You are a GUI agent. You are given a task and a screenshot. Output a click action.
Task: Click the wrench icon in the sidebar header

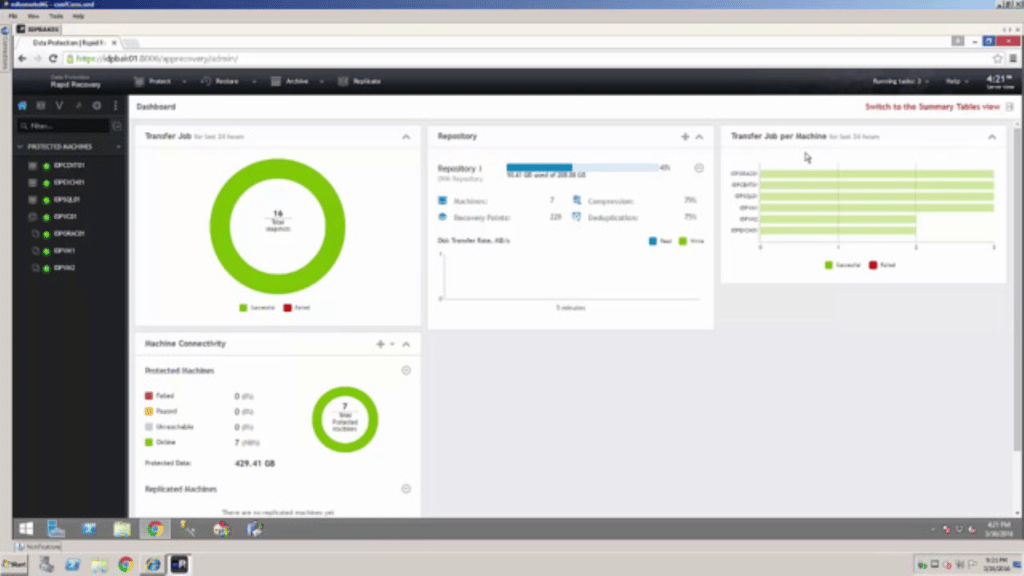click(x=77, y=106)
